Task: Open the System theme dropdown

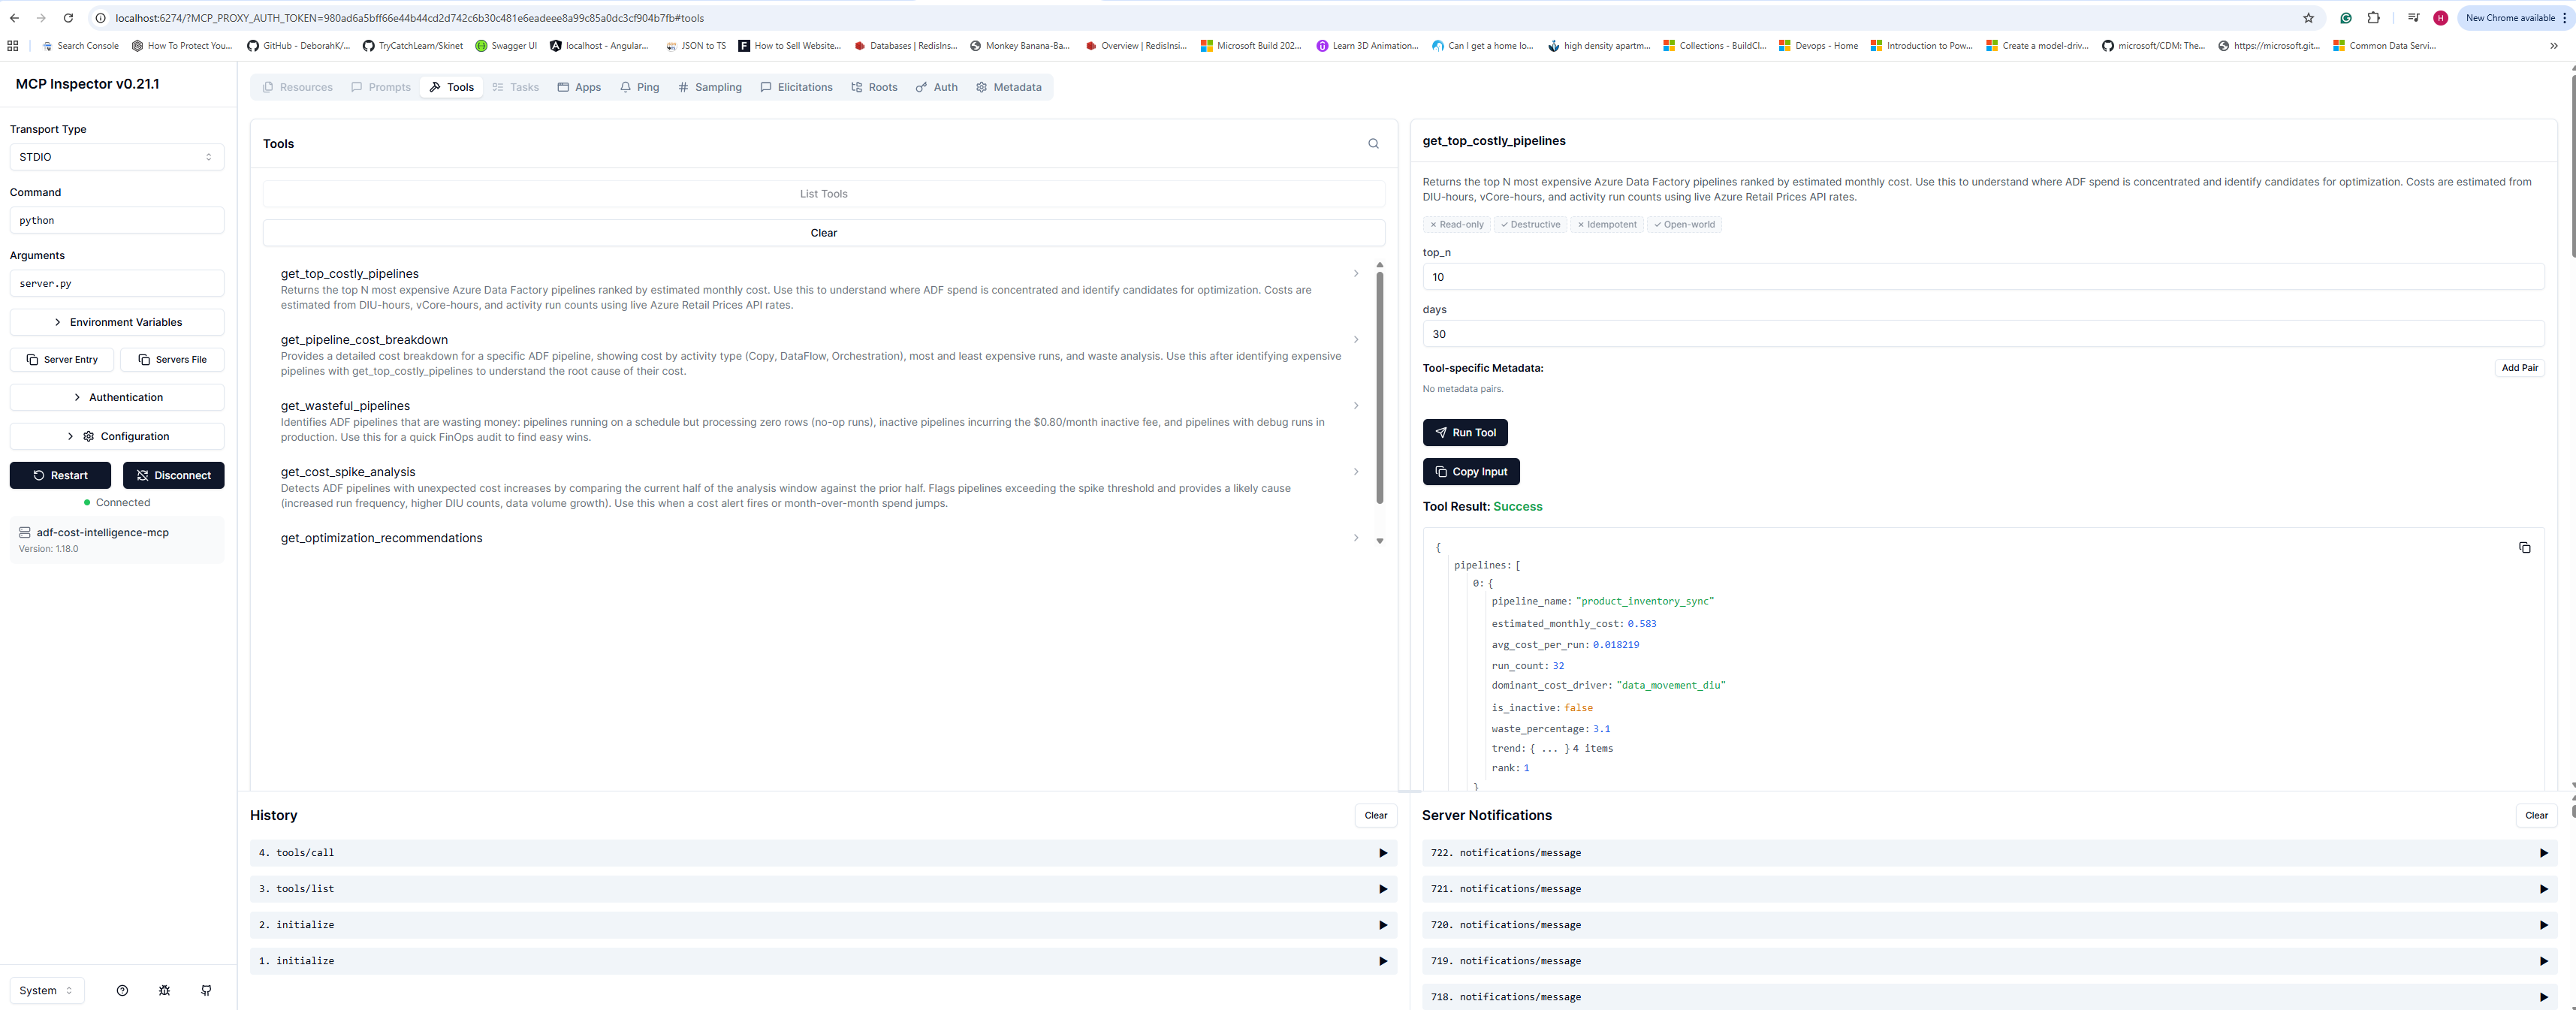Action: pos(47,991)
